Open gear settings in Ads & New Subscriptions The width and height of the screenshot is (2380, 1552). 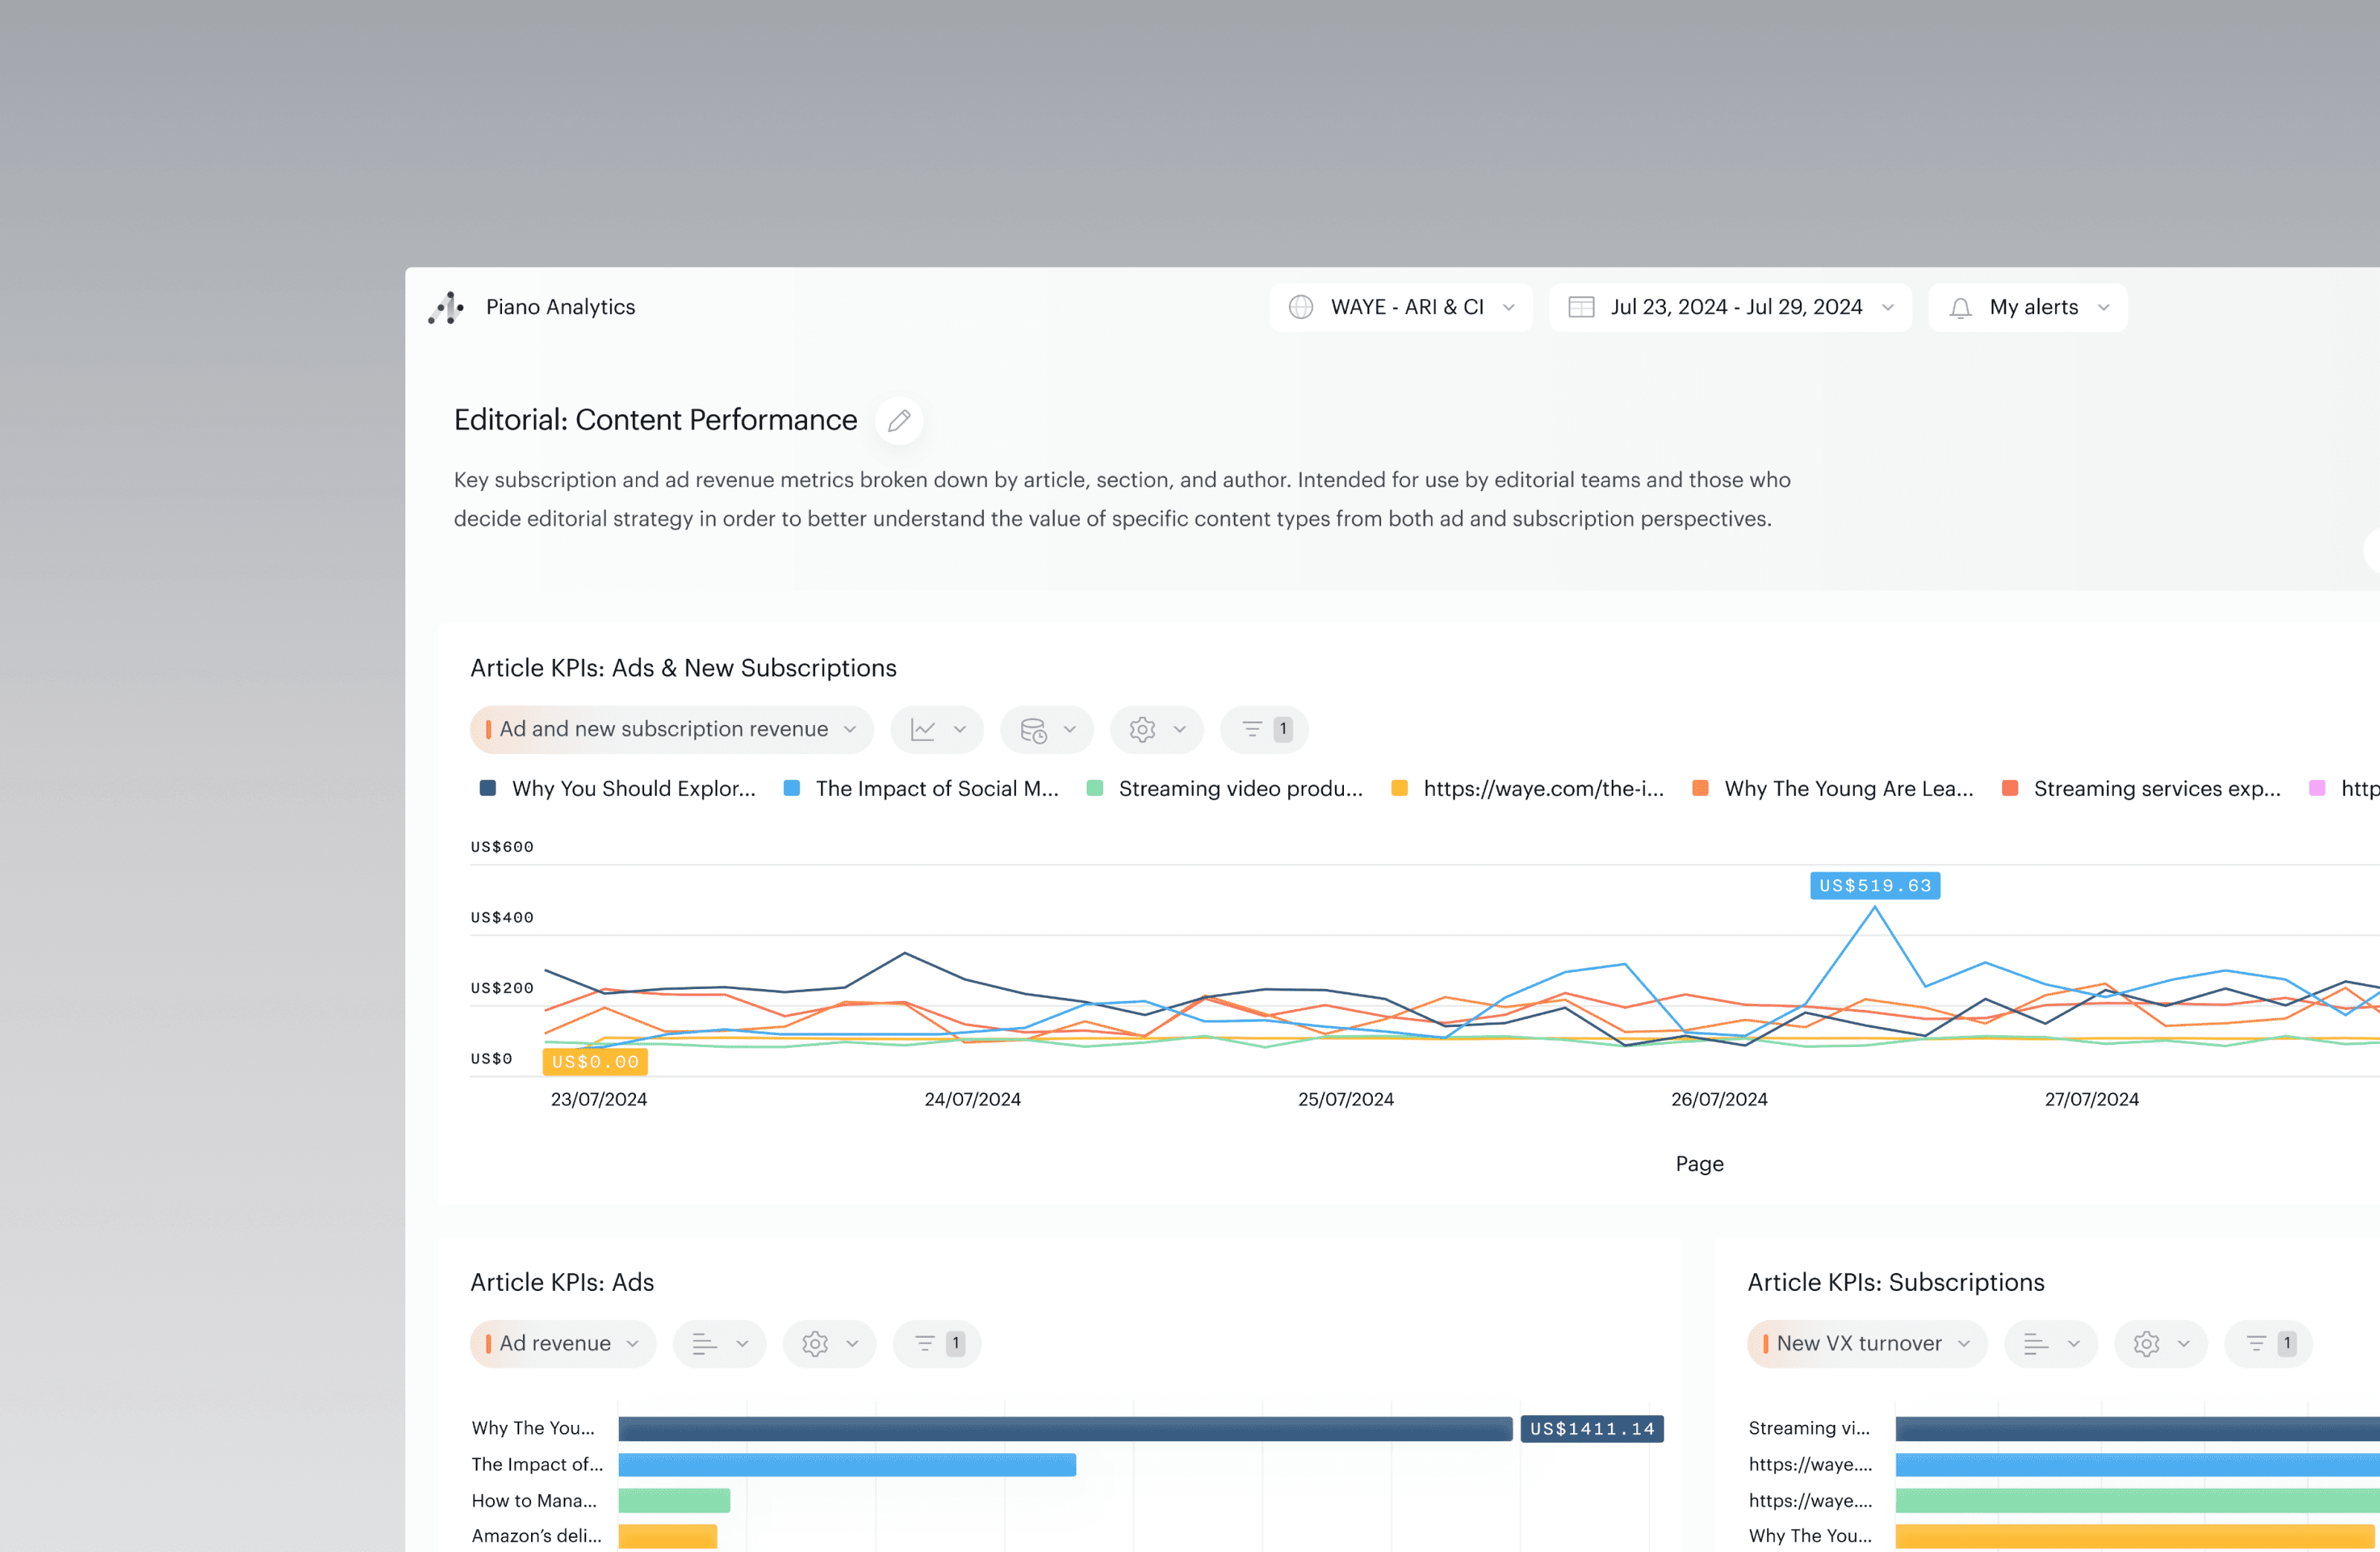coord(1156,729)
